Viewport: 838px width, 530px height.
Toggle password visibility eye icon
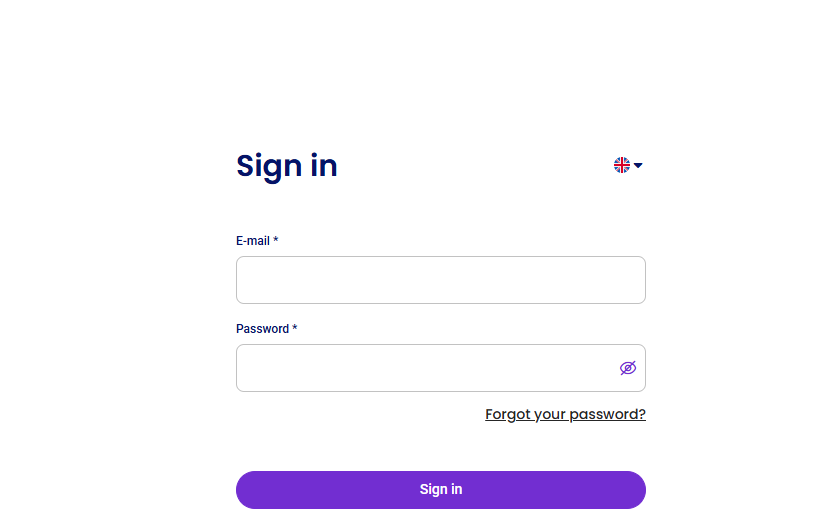point(628,368)
